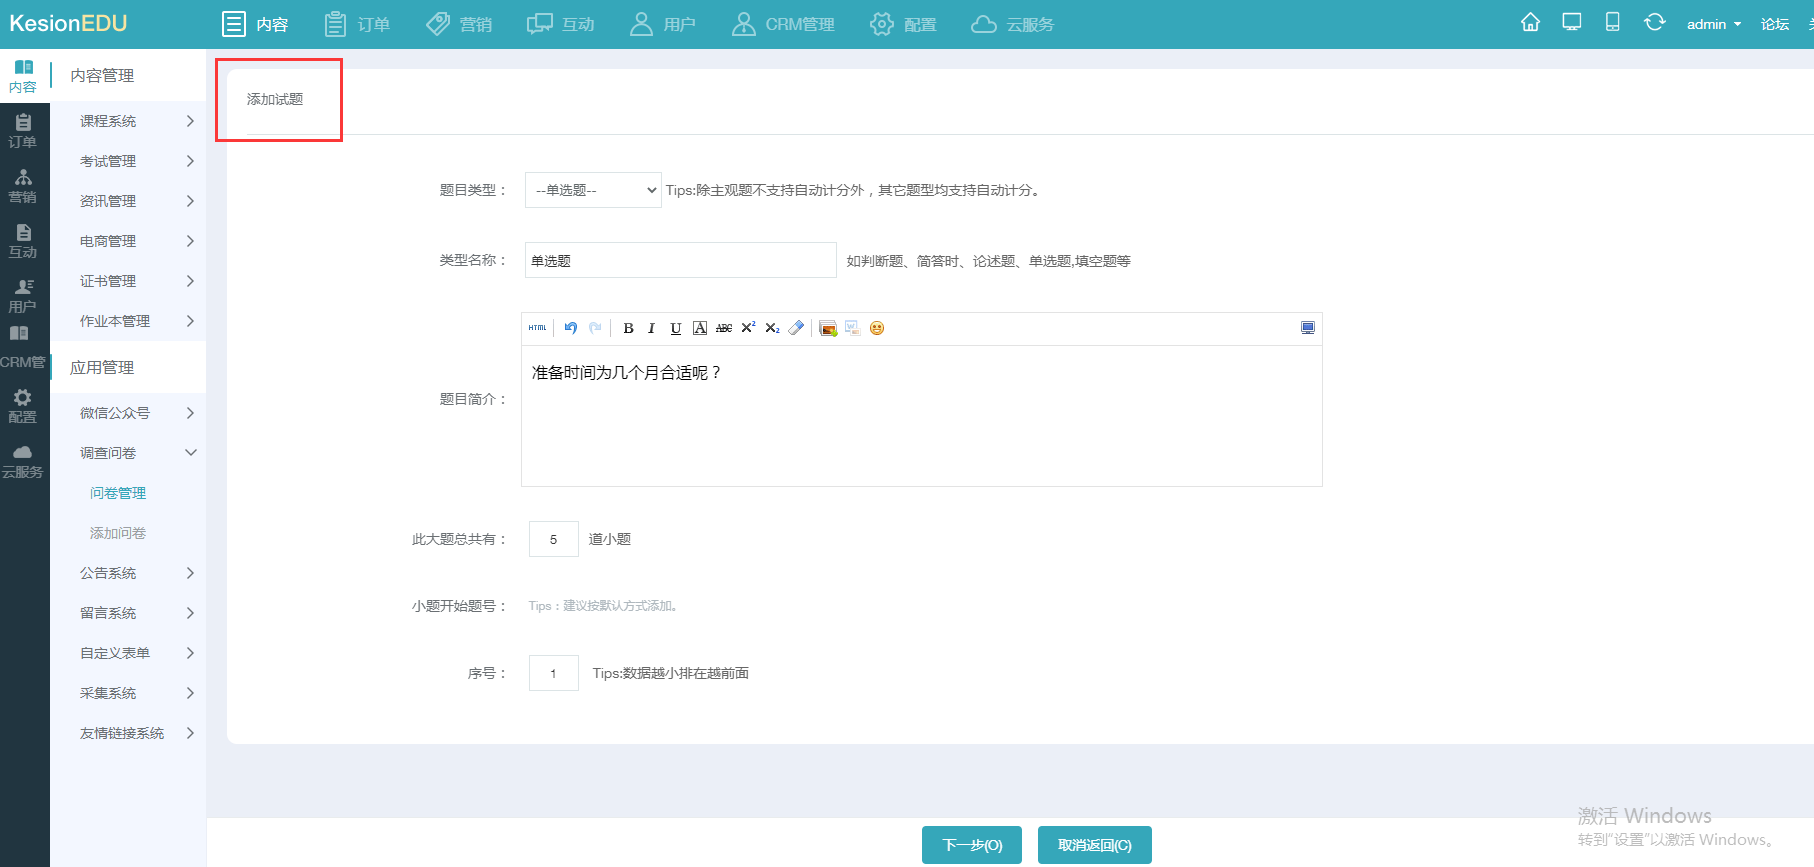
Task: Click the Bold formatting icon in editor
Action: click(628, 328)
